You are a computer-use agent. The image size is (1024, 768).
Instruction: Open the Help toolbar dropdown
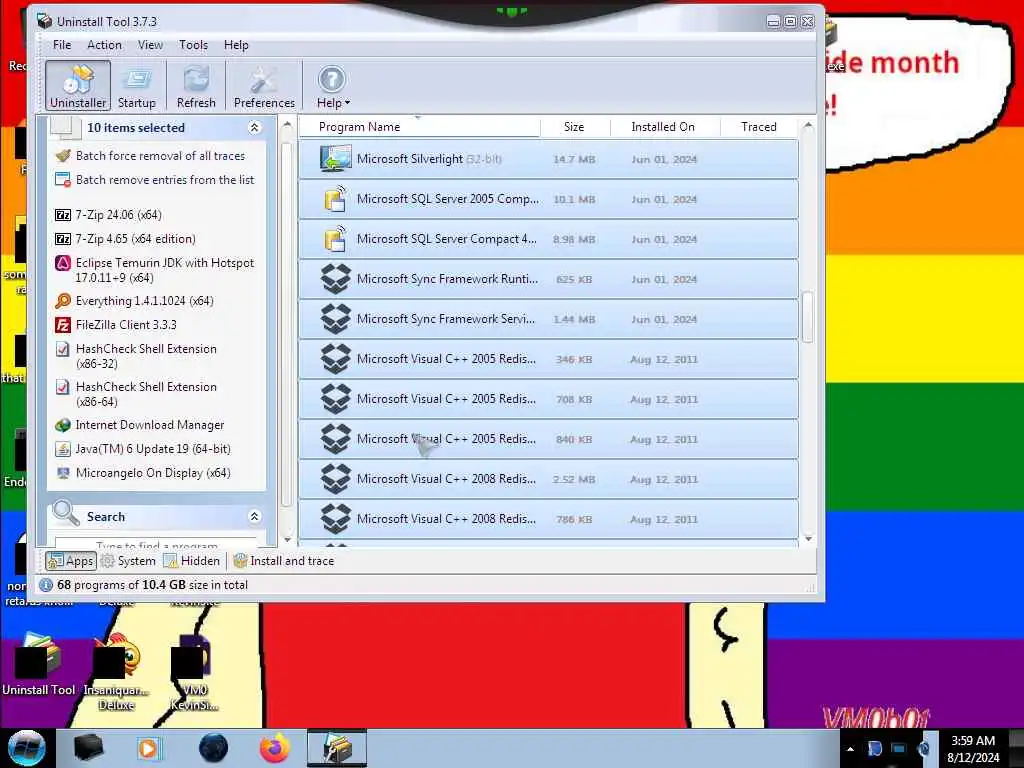(332, 86)
